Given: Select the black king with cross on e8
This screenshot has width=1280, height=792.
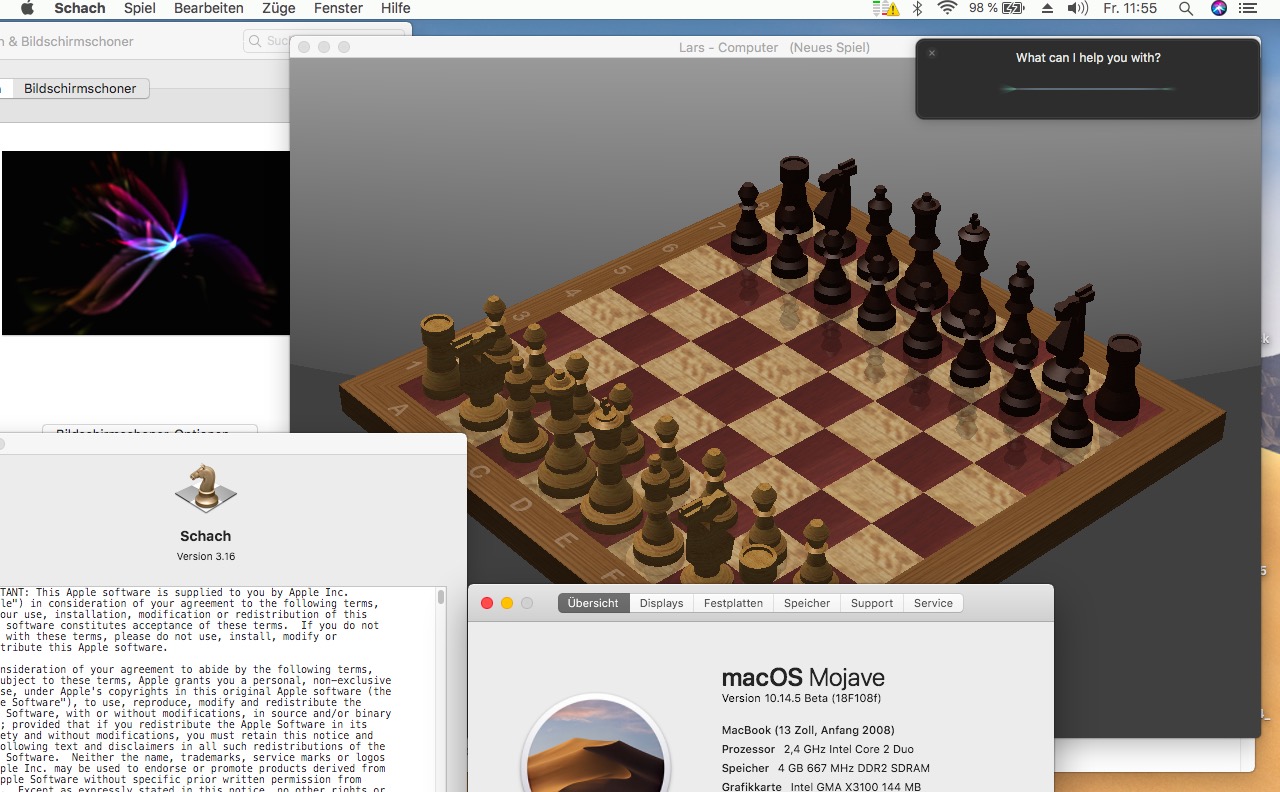Looking at the screenshot, I should (x=969, y=275).
